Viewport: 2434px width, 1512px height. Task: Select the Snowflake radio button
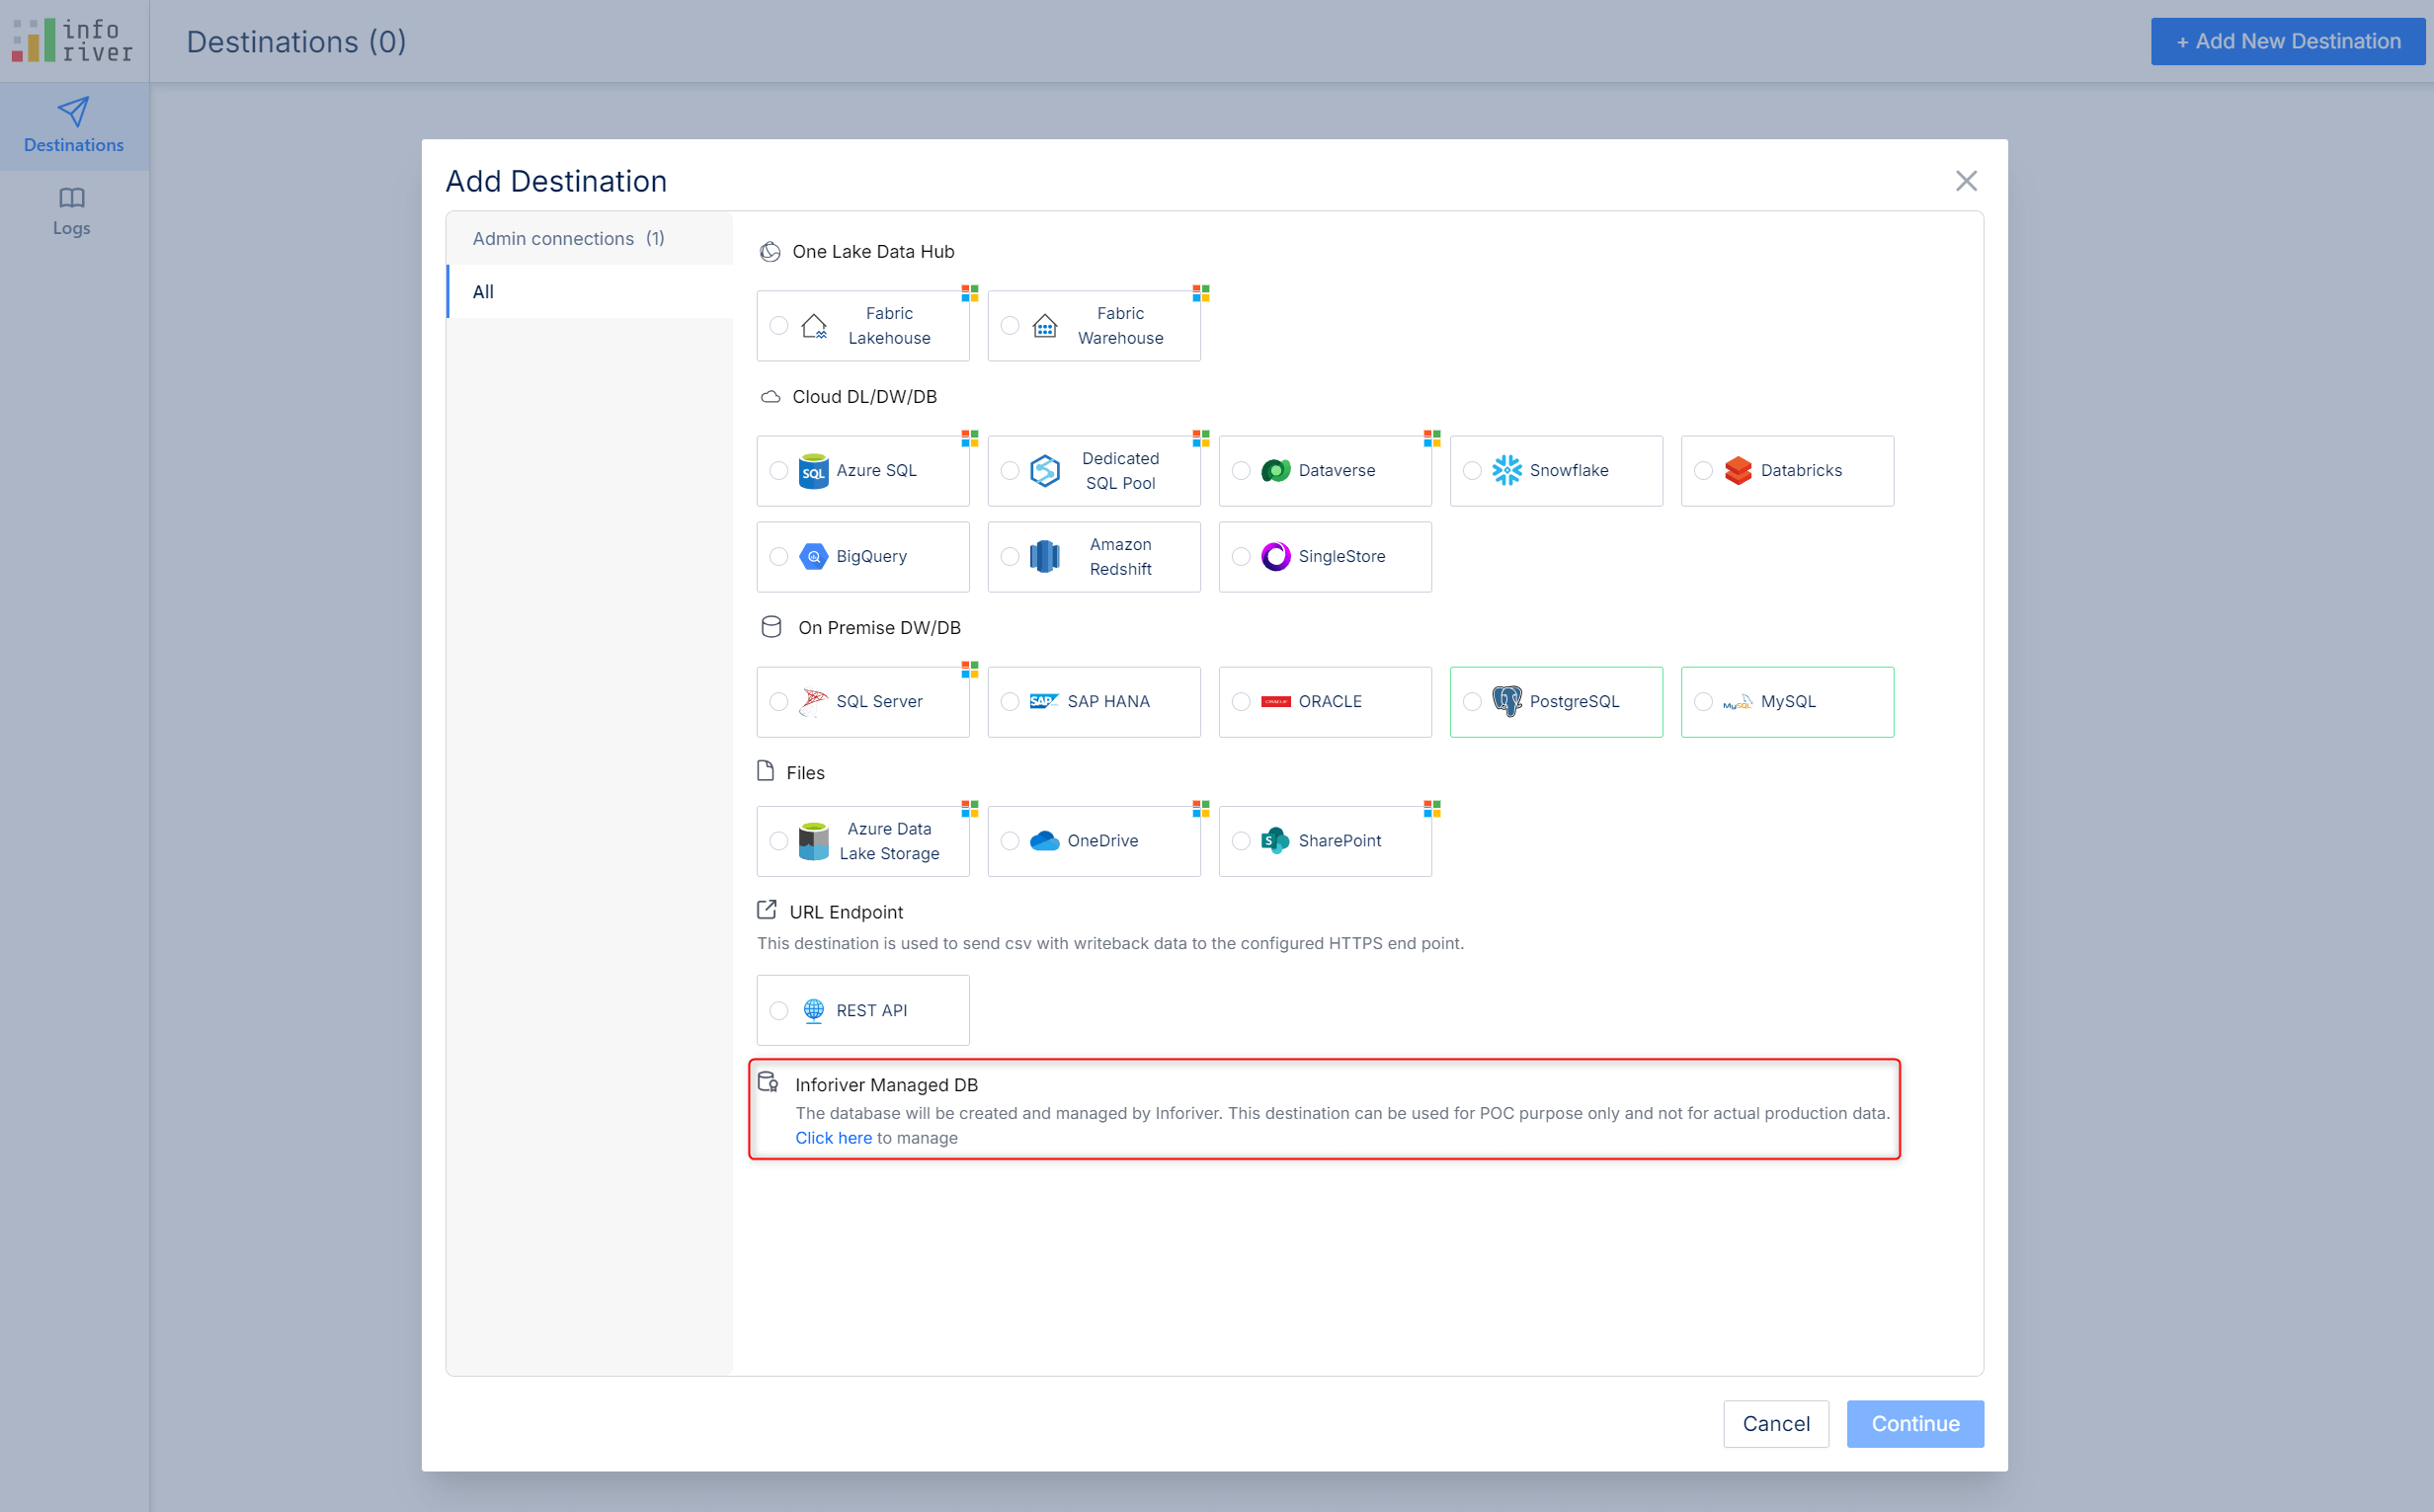point(1472,471)
